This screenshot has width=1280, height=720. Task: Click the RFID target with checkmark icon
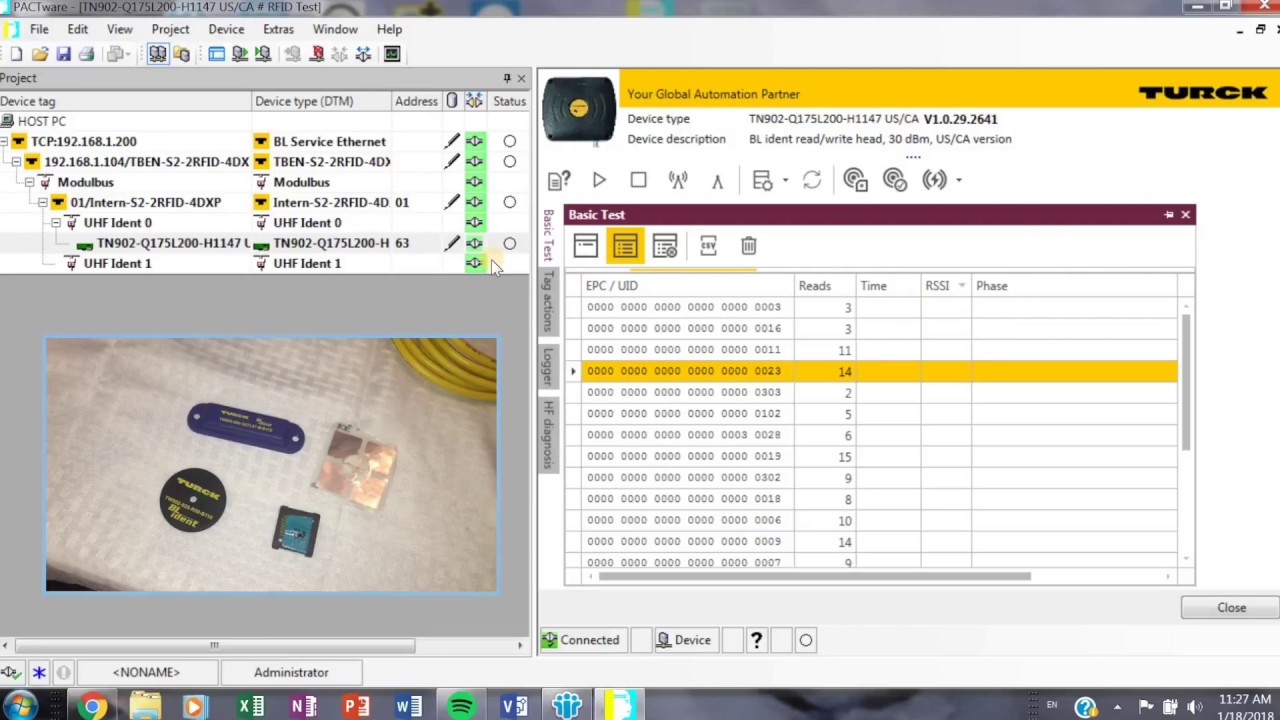pyautogui.click(x=895, y=180)
